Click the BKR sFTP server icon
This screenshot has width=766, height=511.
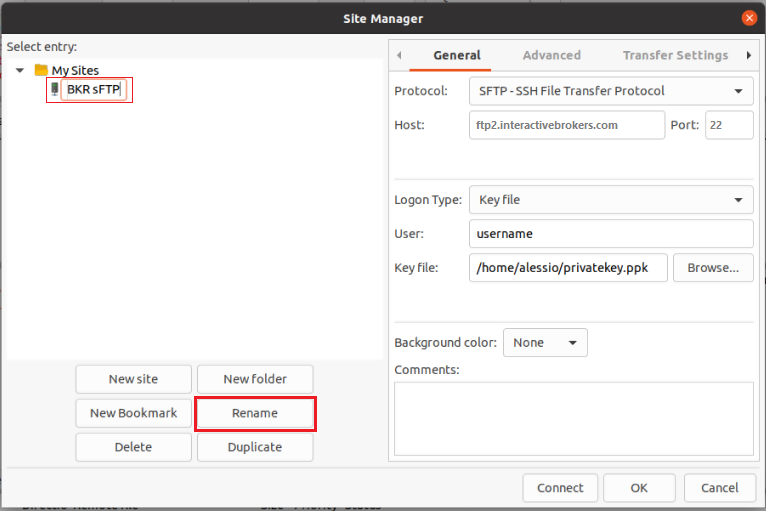(55, 89)
